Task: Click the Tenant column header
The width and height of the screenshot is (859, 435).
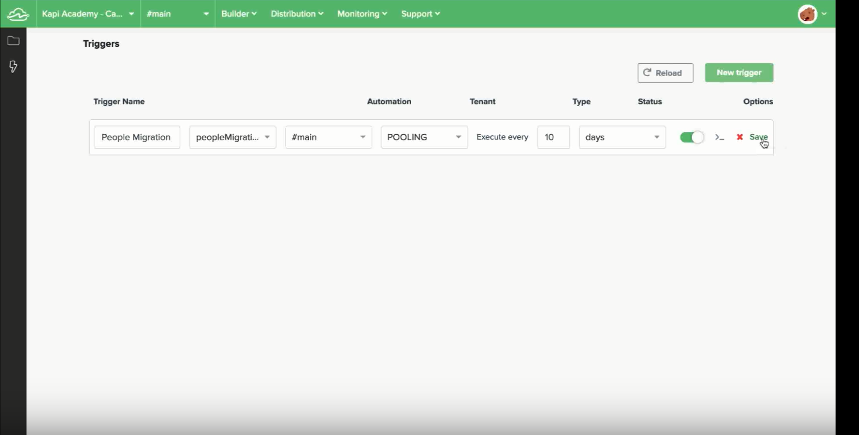Action: (483, 101)
